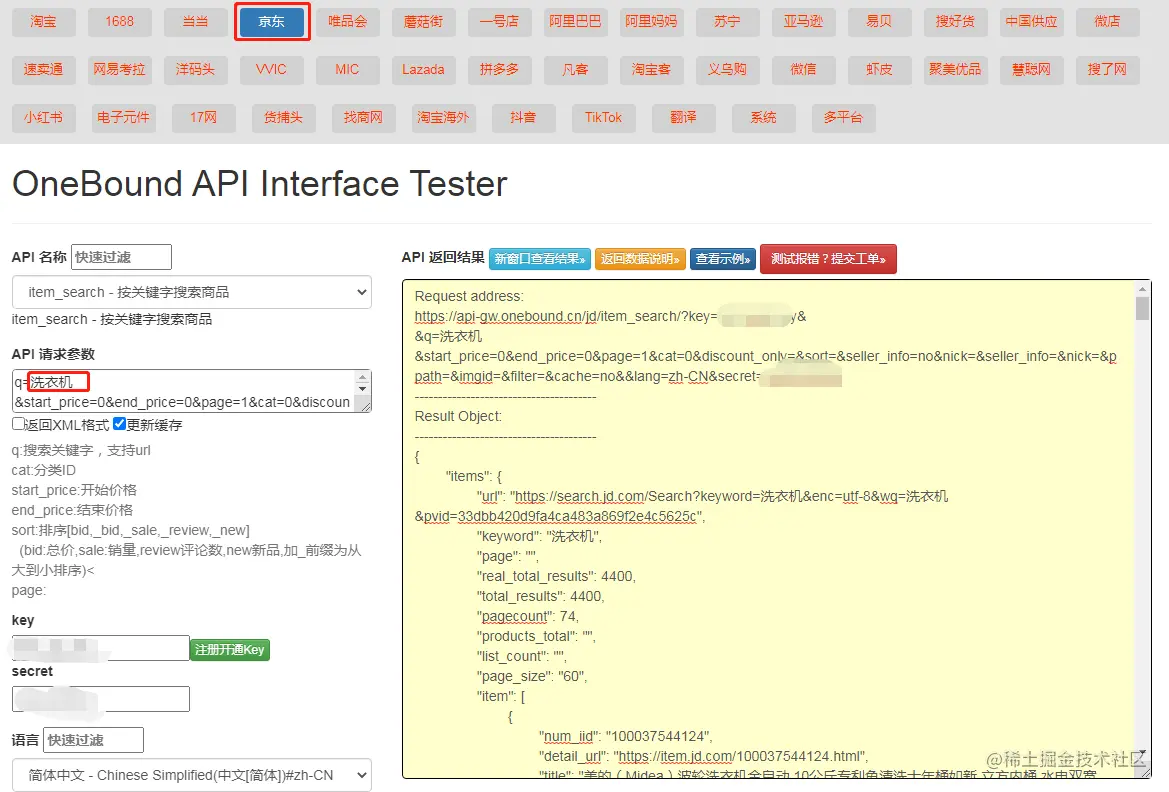This screenshot has width=1169, height=792.
Task: Select the 微信 platform button
Action: point(804,69)
